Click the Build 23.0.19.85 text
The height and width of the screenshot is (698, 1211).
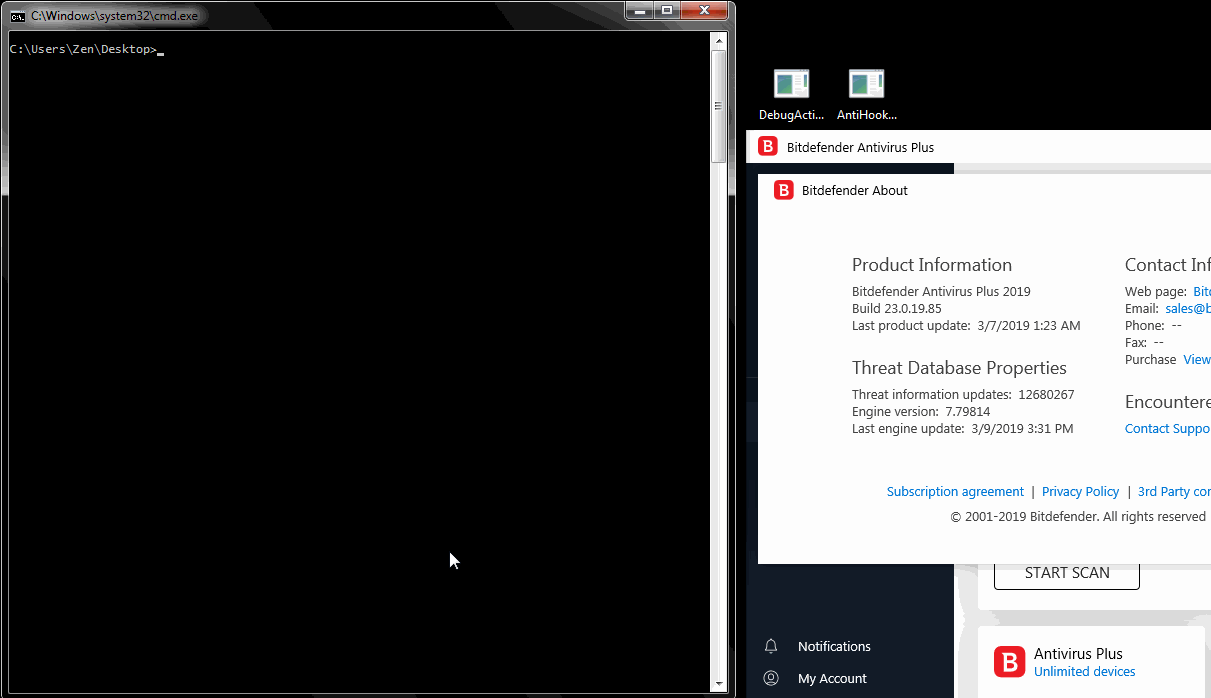click(897, 309)
